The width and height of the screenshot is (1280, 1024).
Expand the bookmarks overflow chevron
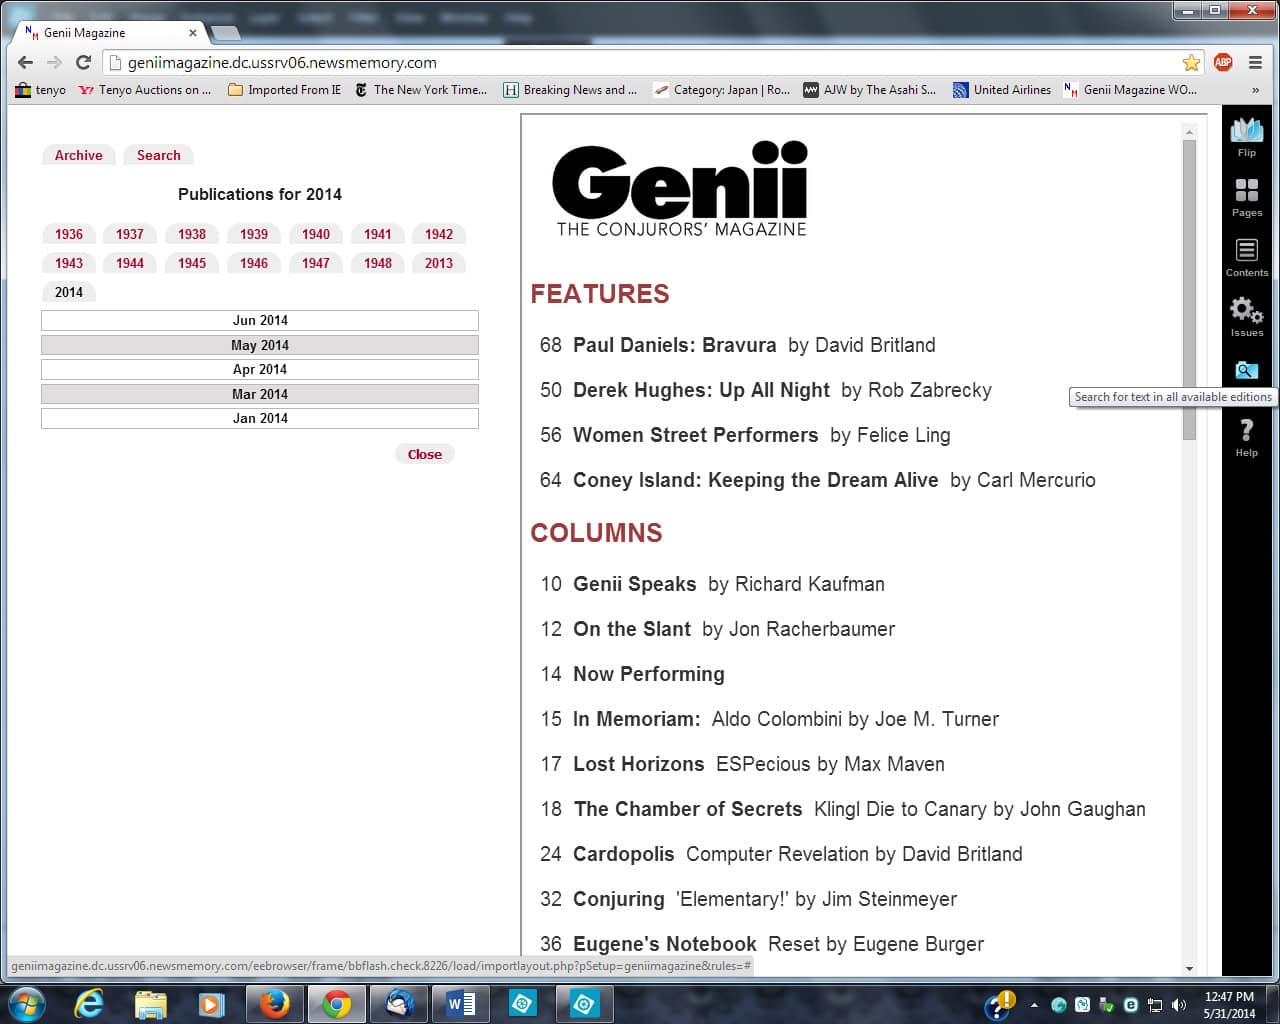[1255, 90]
